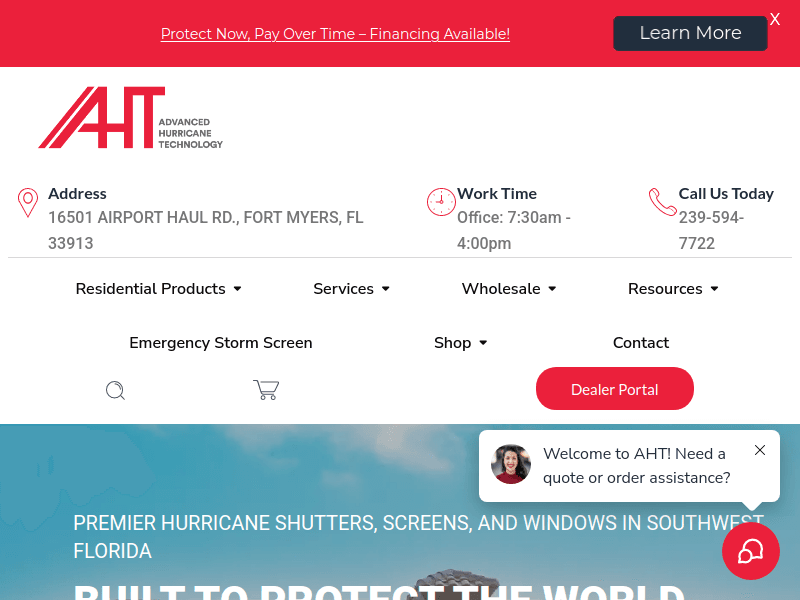Viewport: 800px width, 600px height.
Task: Click the work time clock icon
Action: point(441,202)
